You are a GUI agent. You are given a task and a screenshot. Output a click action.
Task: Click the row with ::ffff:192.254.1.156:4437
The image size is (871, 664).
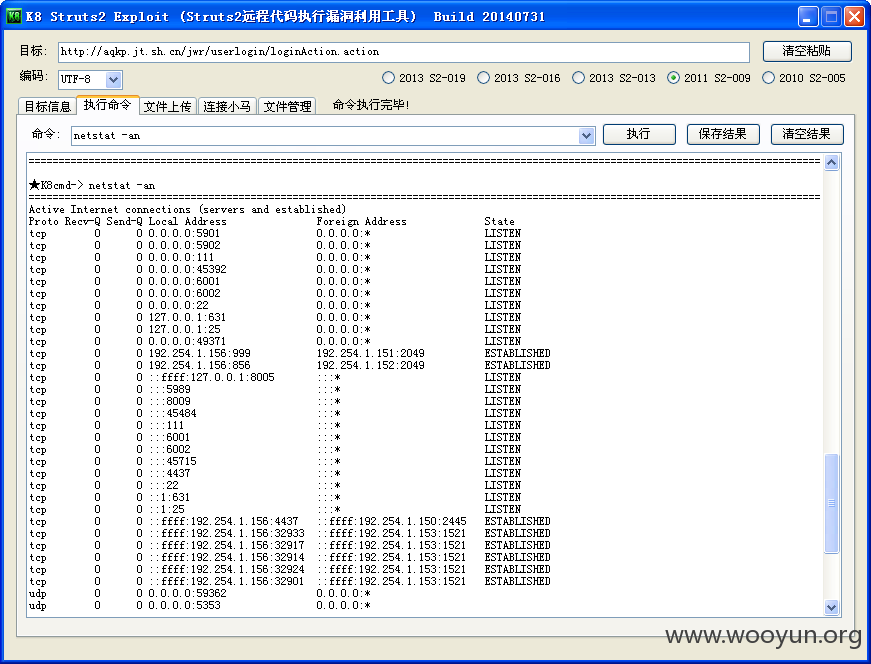click(x=289, y=521)
